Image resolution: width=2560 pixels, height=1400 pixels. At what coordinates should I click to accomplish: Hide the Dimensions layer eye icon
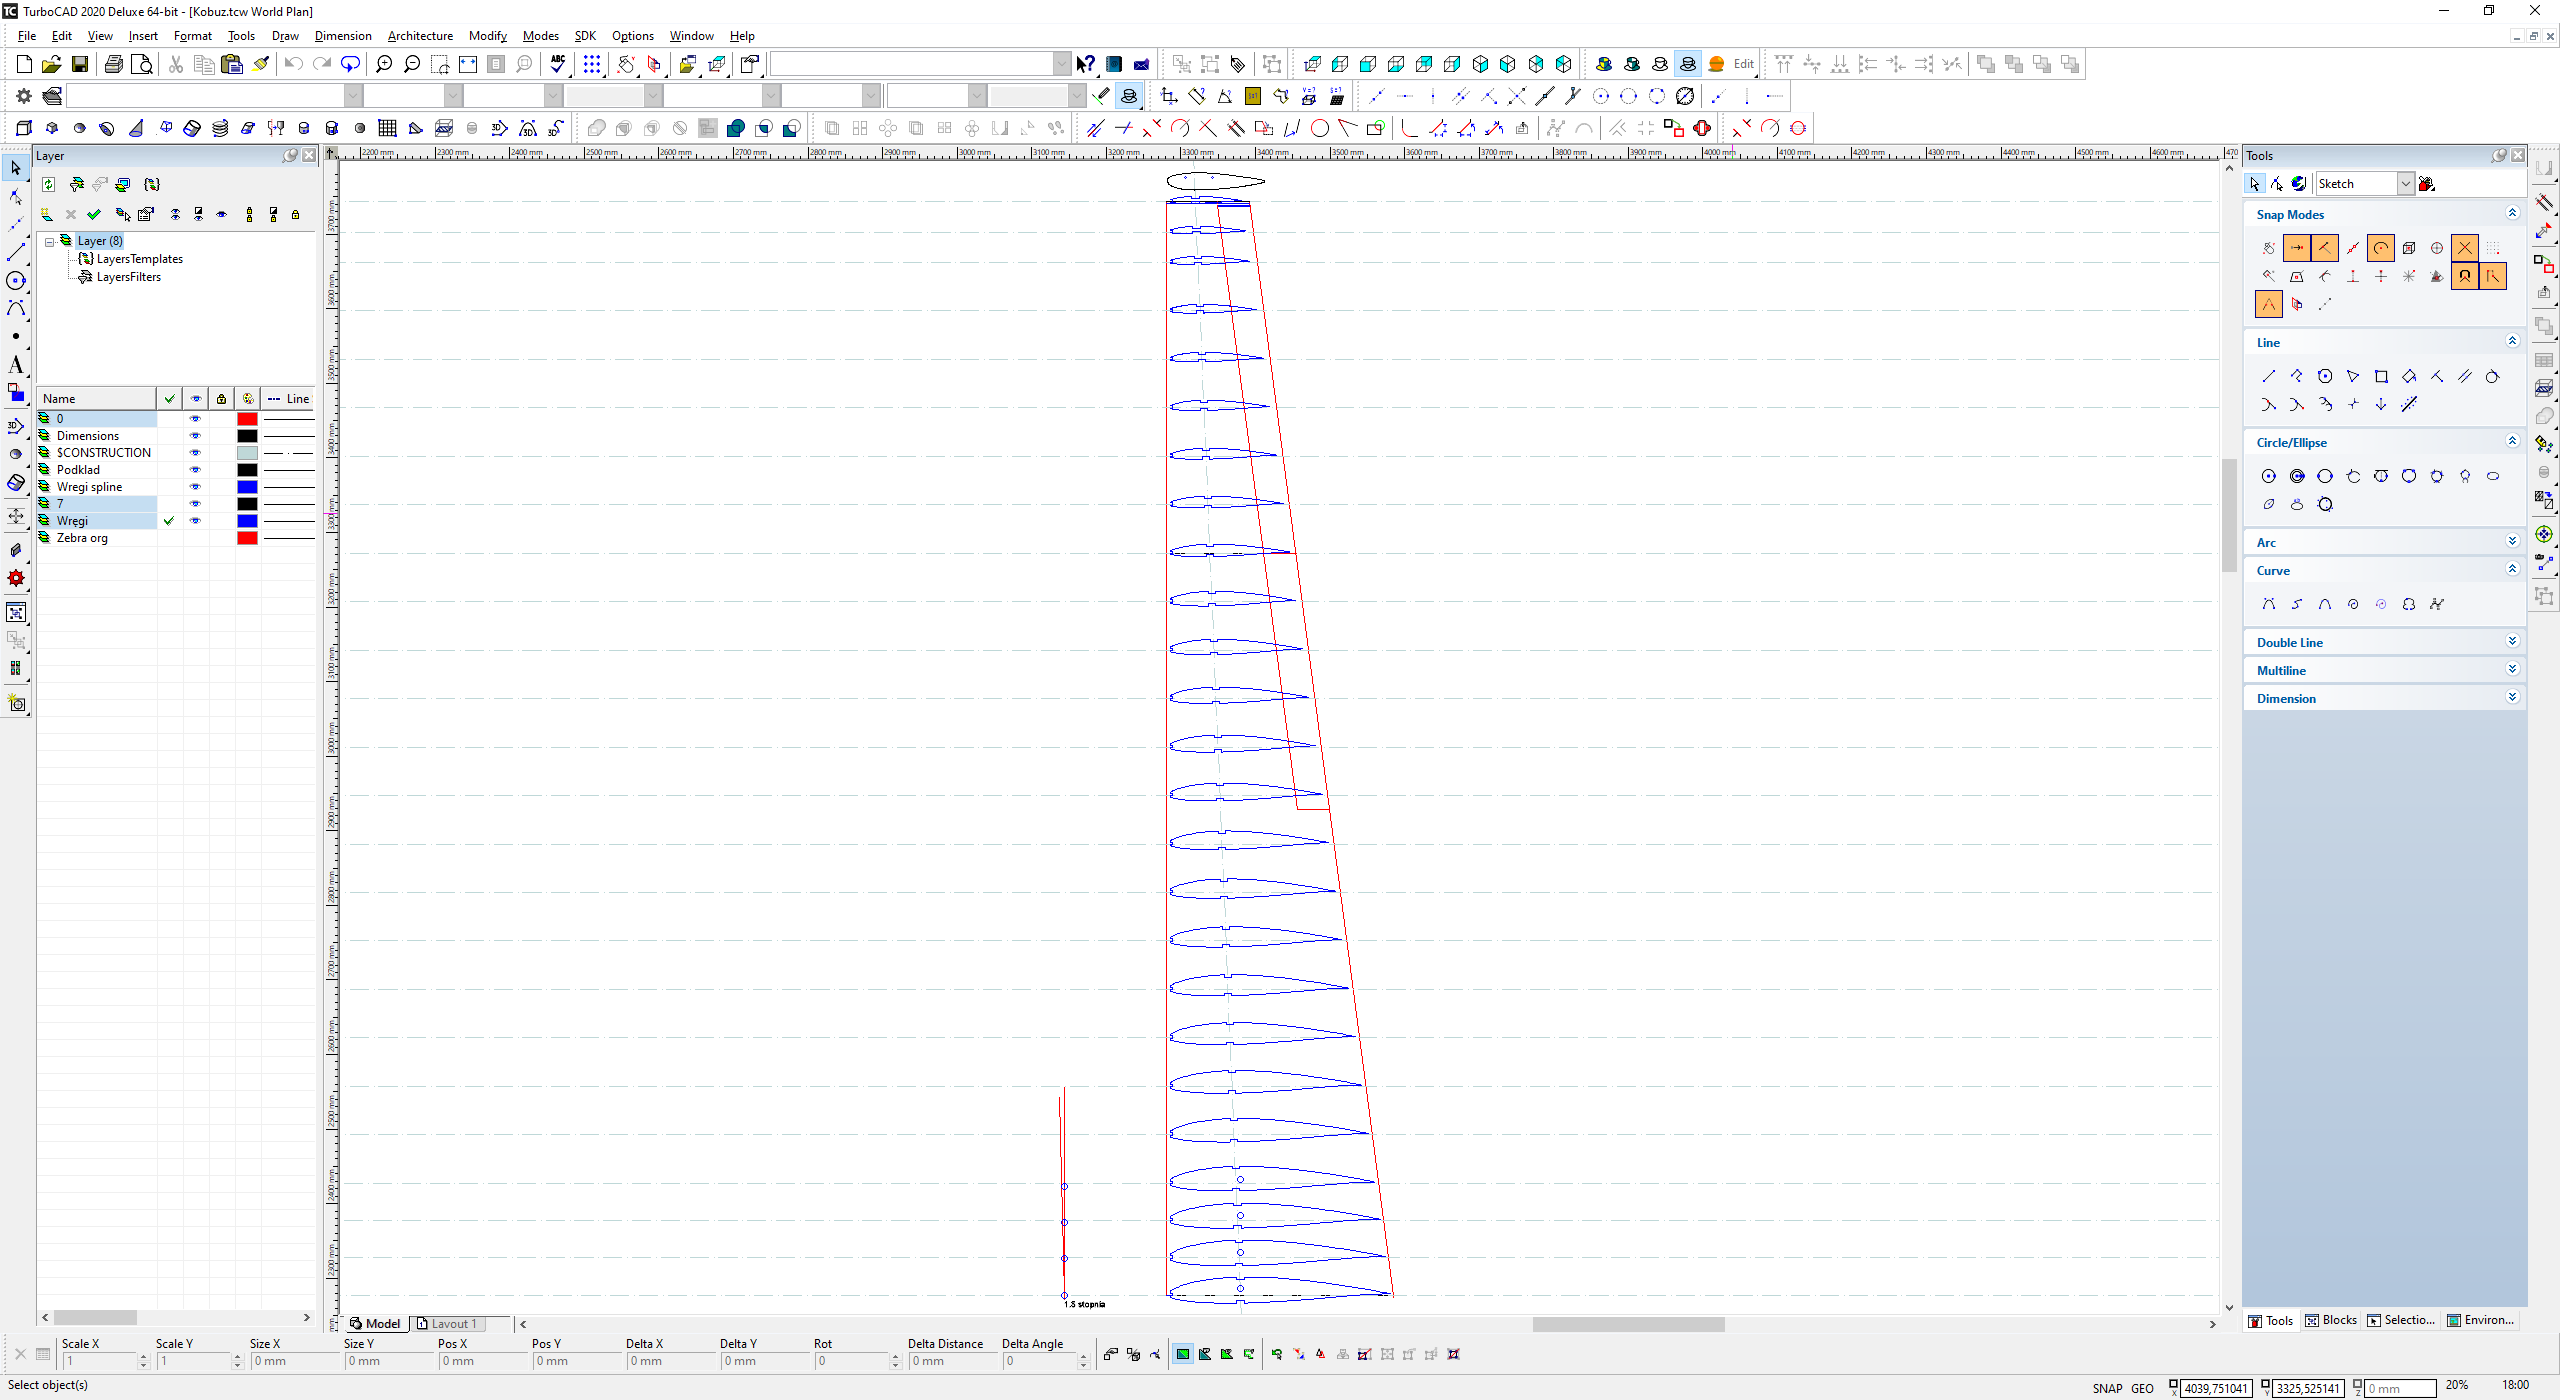point(195,436)
